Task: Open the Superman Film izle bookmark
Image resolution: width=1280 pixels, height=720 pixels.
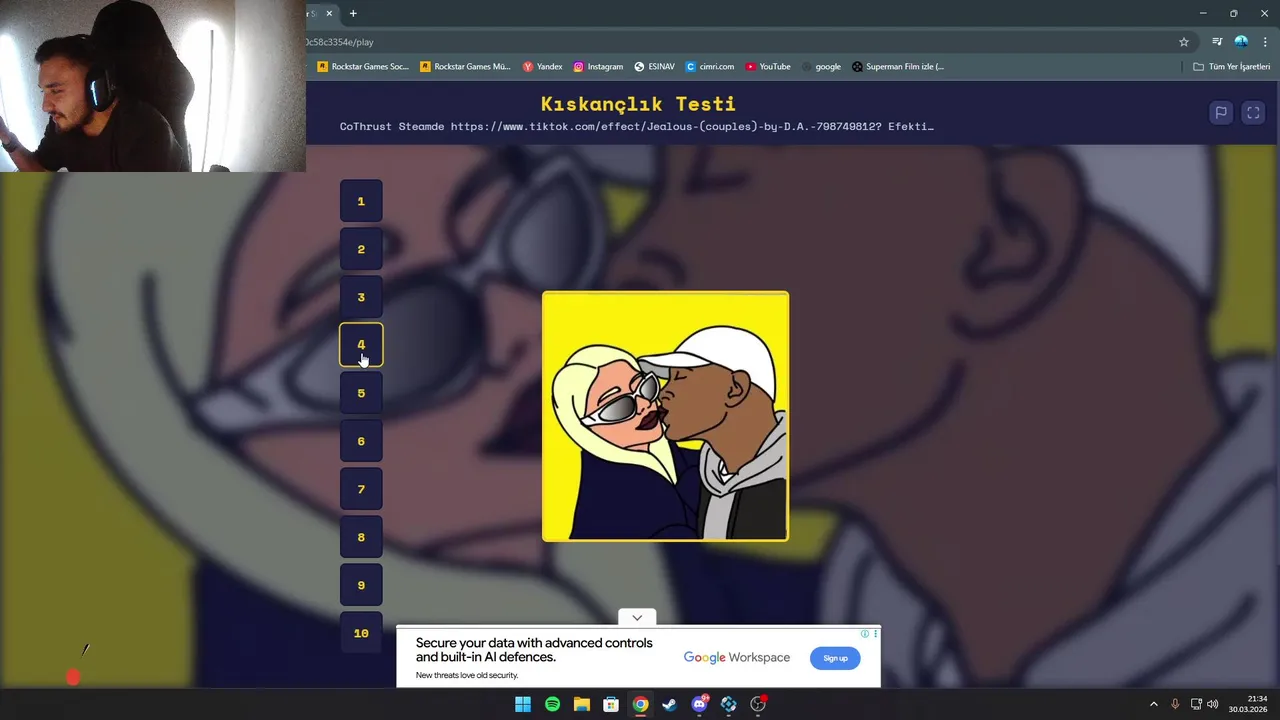Action: (x=898, y=67)
